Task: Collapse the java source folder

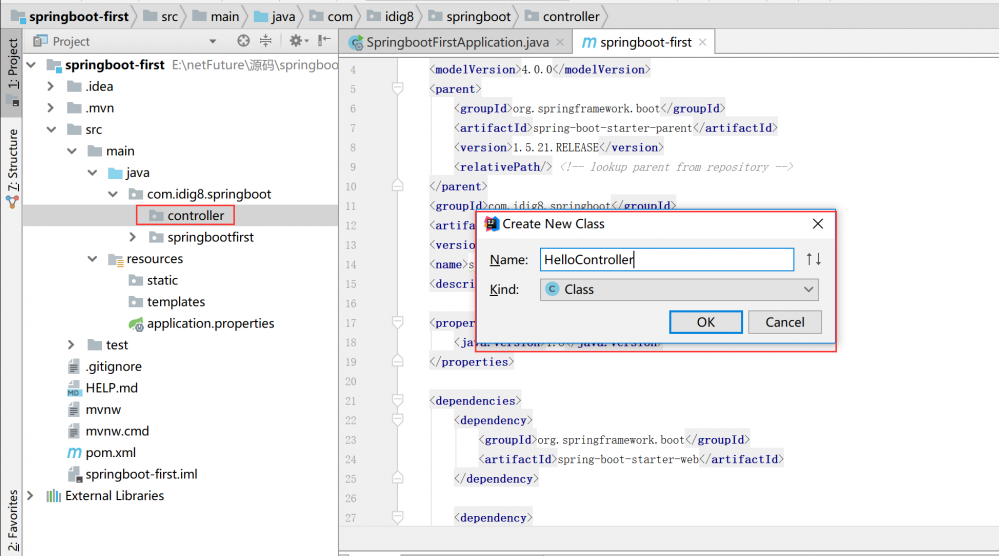Action: 92,173
